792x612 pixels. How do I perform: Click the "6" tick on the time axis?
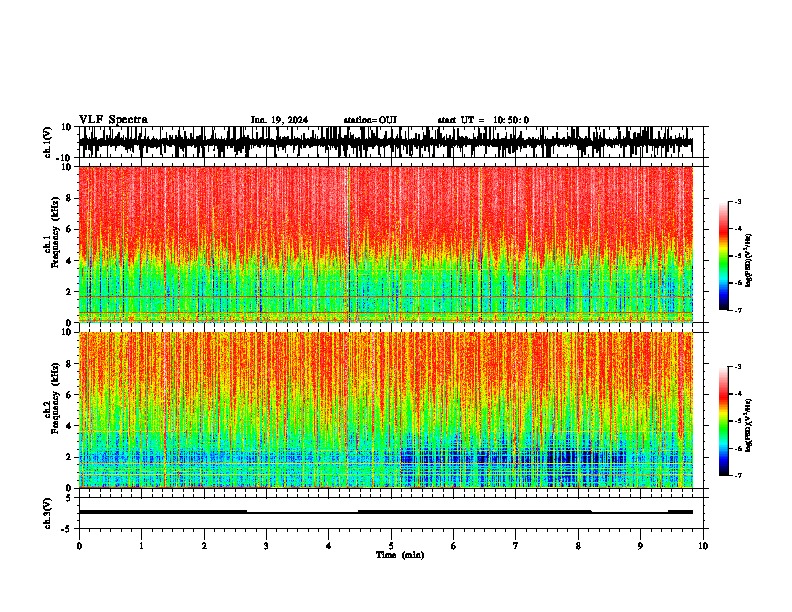[x=454, y=546]
